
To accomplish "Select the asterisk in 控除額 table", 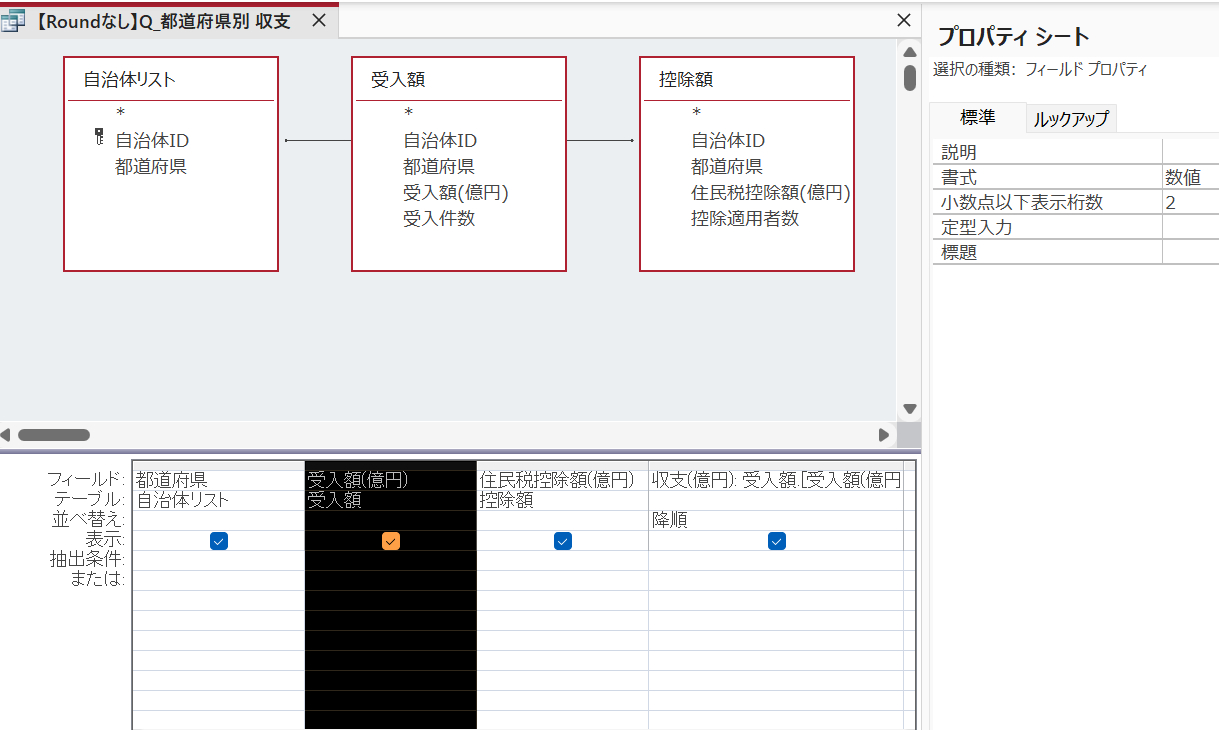I will pyautogui.click(x=696, y=113).
